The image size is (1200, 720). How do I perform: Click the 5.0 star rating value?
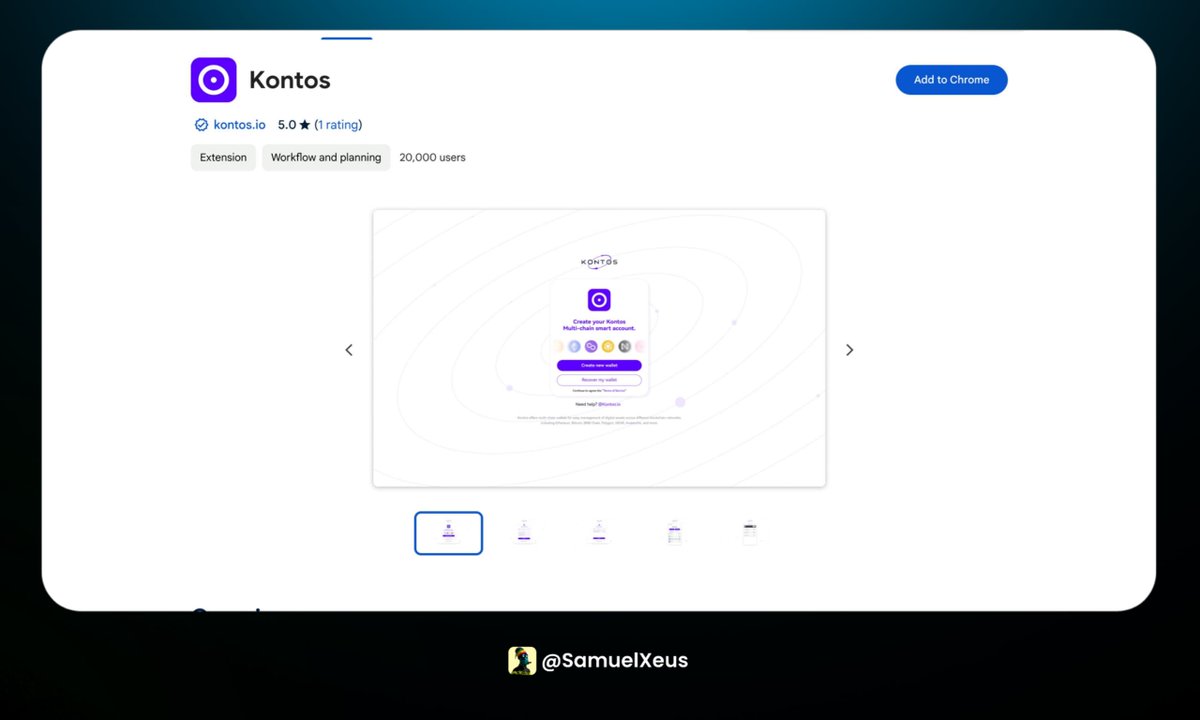294,125
